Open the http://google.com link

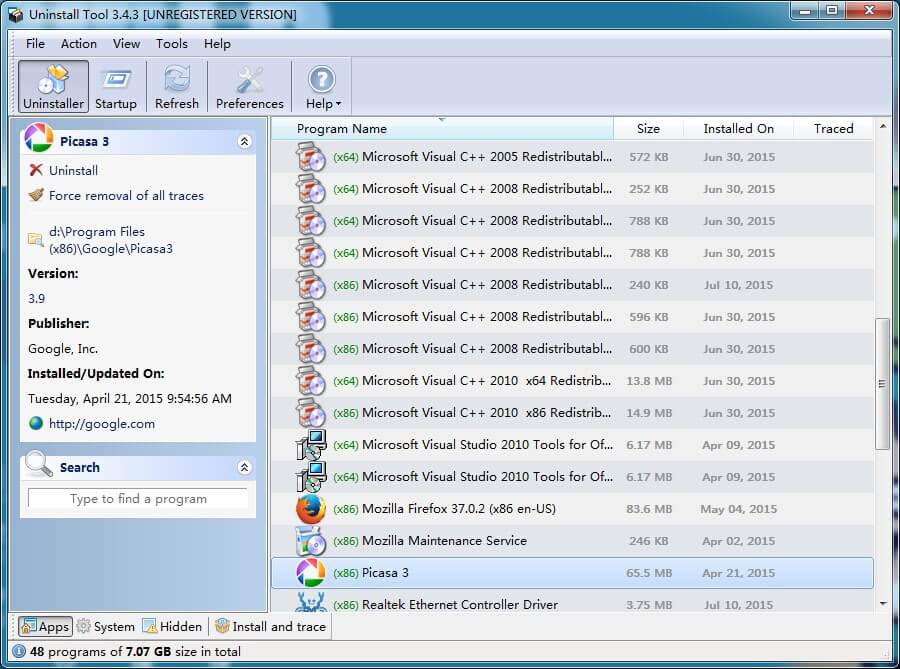coord(102,424)
